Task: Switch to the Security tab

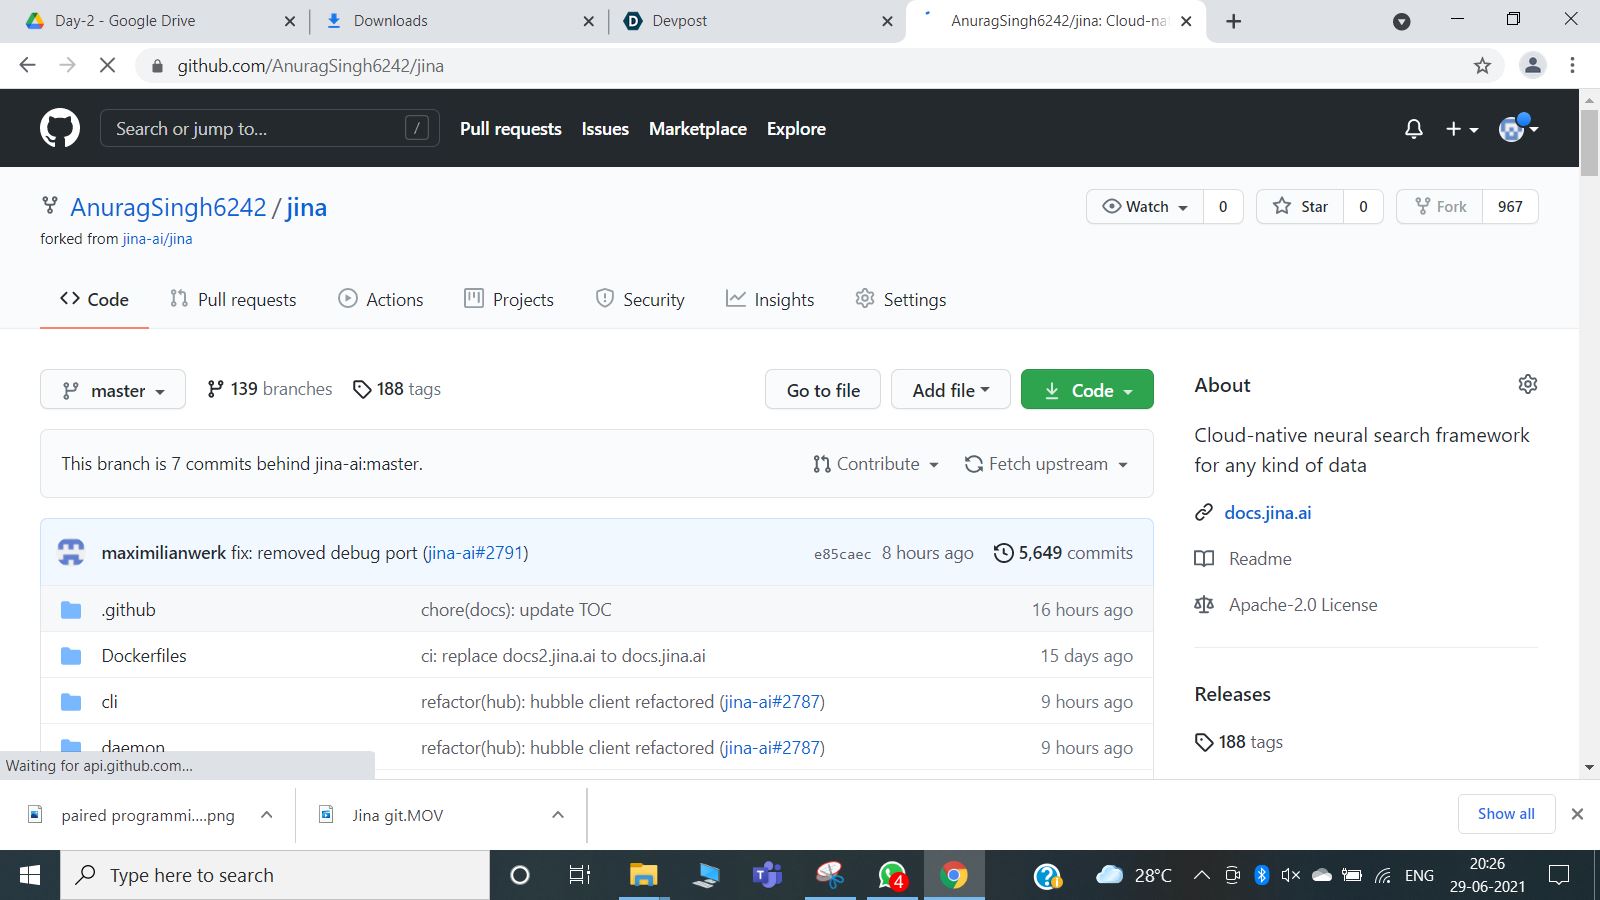Action: click(640, 299)
